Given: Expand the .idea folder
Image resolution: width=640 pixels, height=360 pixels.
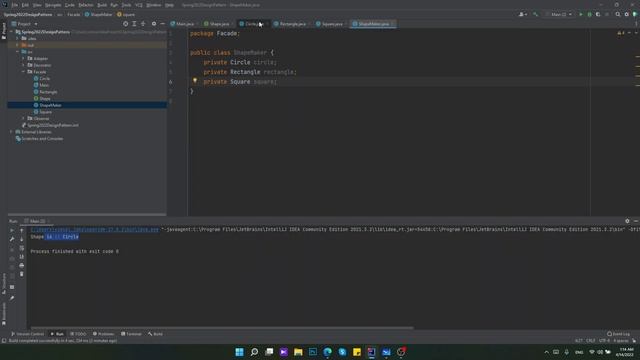Looking at the screenshot, I should [18, 38].
